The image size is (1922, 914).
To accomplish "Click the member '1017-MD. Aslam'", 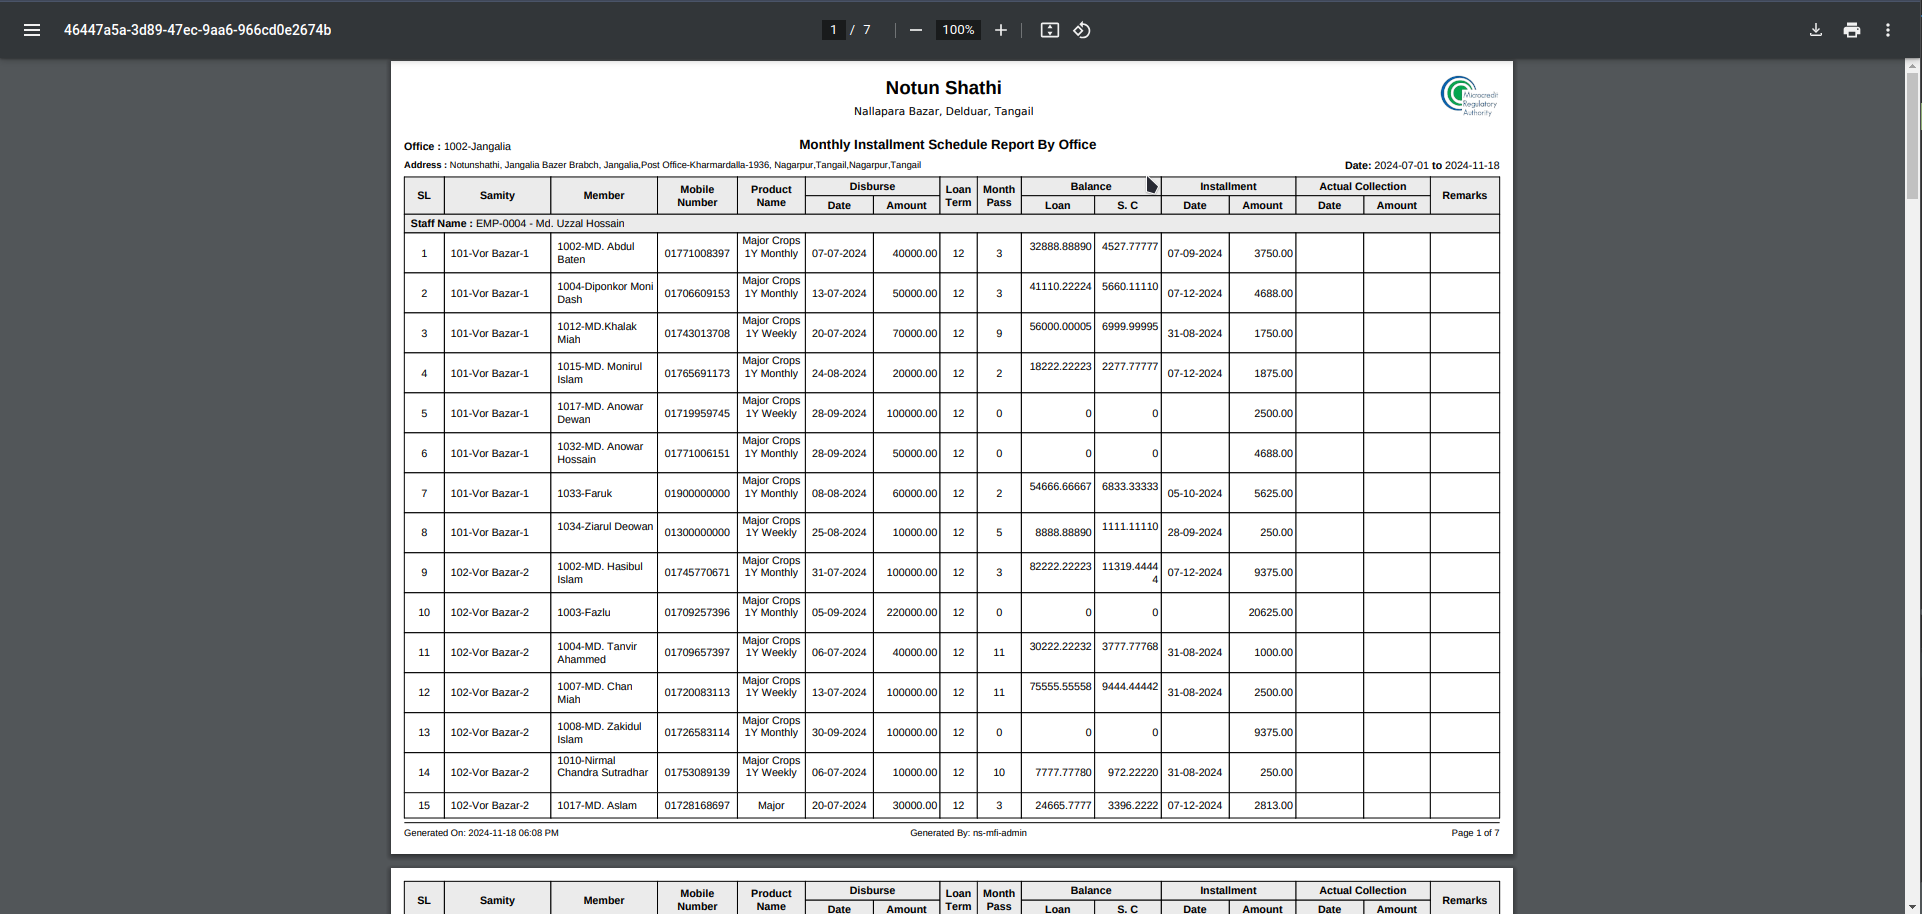I will 596,805.
